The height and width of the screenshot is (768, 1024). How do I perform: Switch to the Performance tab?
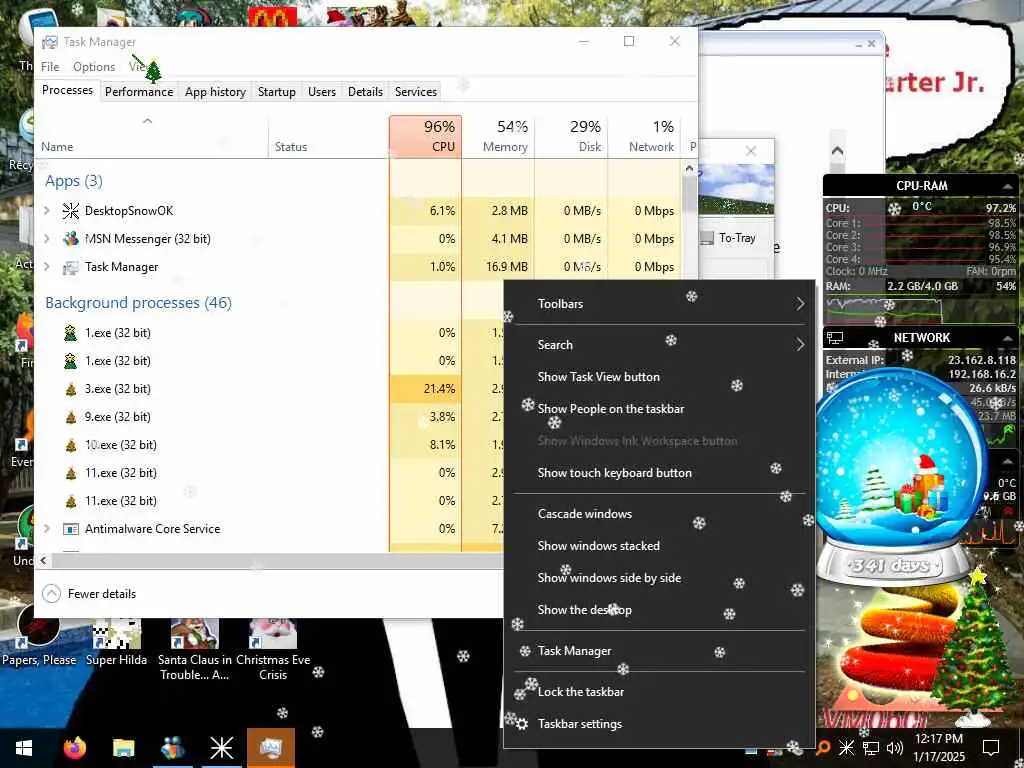tap(139, 92)
